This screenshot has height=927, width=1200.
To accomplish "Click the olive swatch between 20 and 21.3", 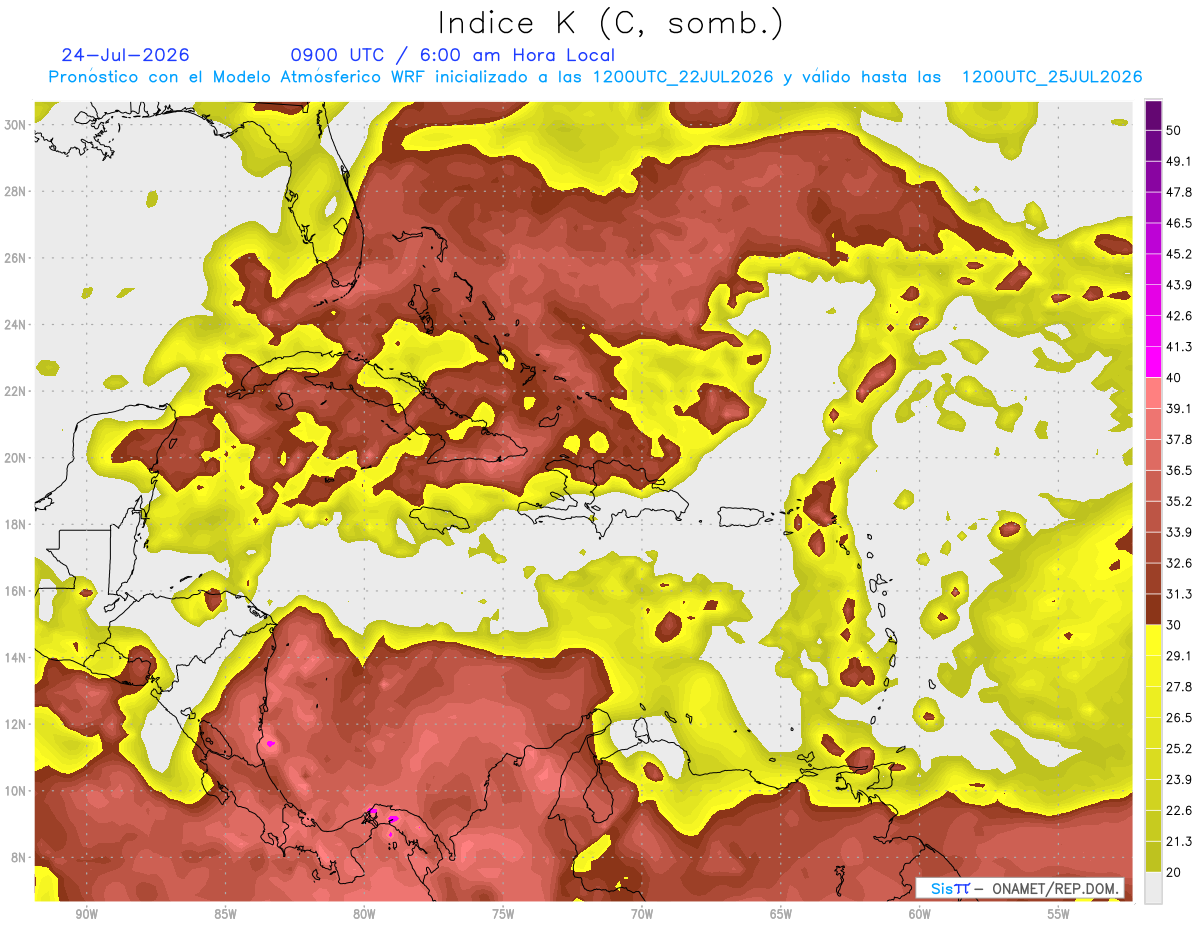I will (x=1153, y=857).
